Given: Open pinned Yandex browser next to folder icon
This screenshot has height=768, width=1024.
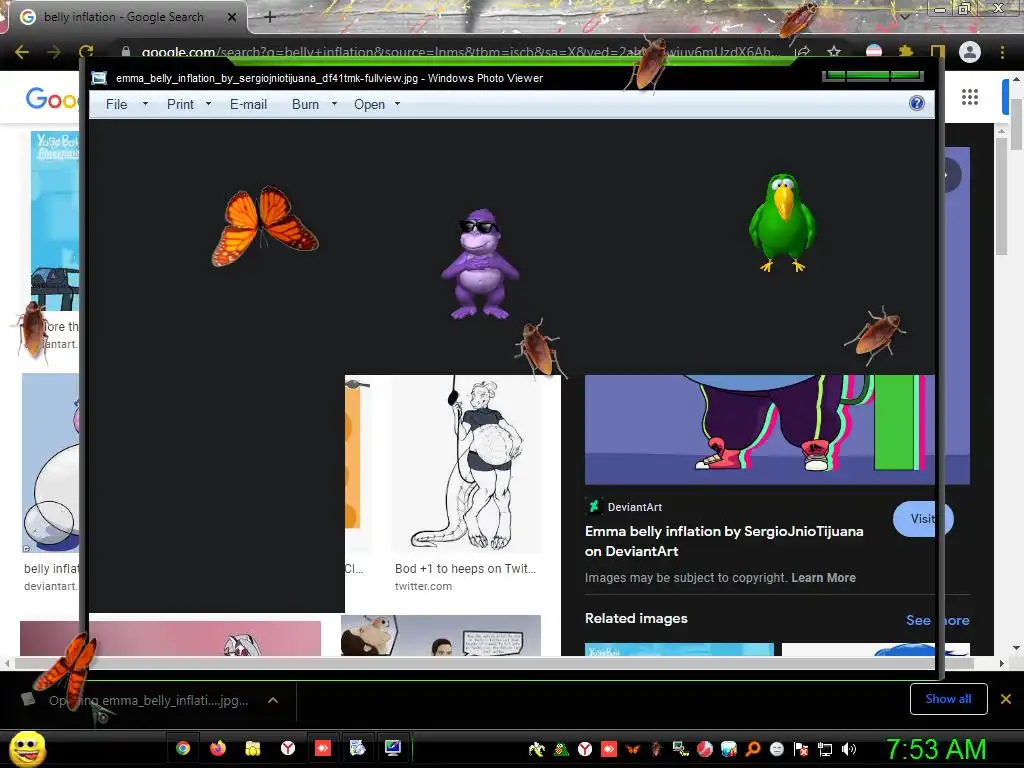Looking at the screenshot, I should (x=287, y=748).
